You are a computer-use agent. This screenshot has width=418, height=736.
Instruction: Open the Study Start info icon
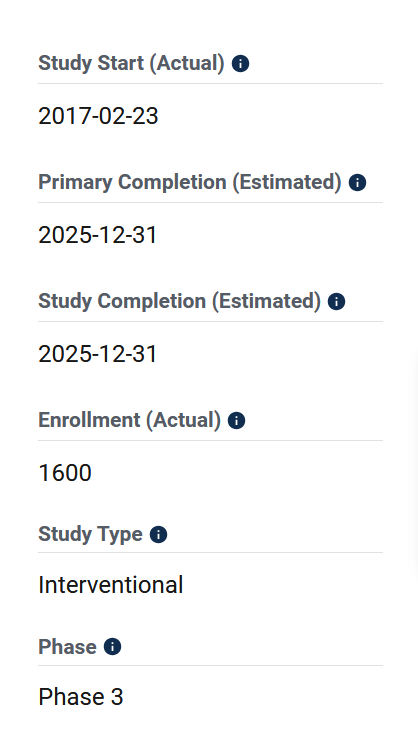(240, 63)
